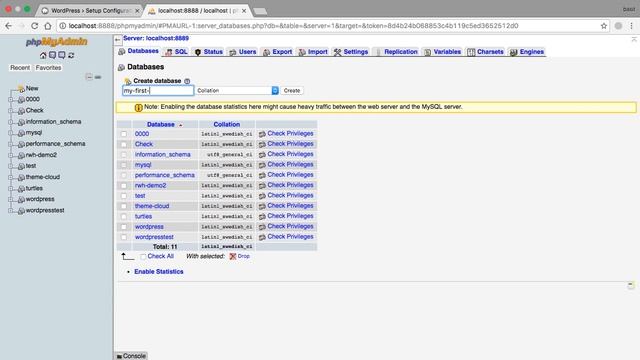Open the Recent tab in navigation

tap(20, 68)
